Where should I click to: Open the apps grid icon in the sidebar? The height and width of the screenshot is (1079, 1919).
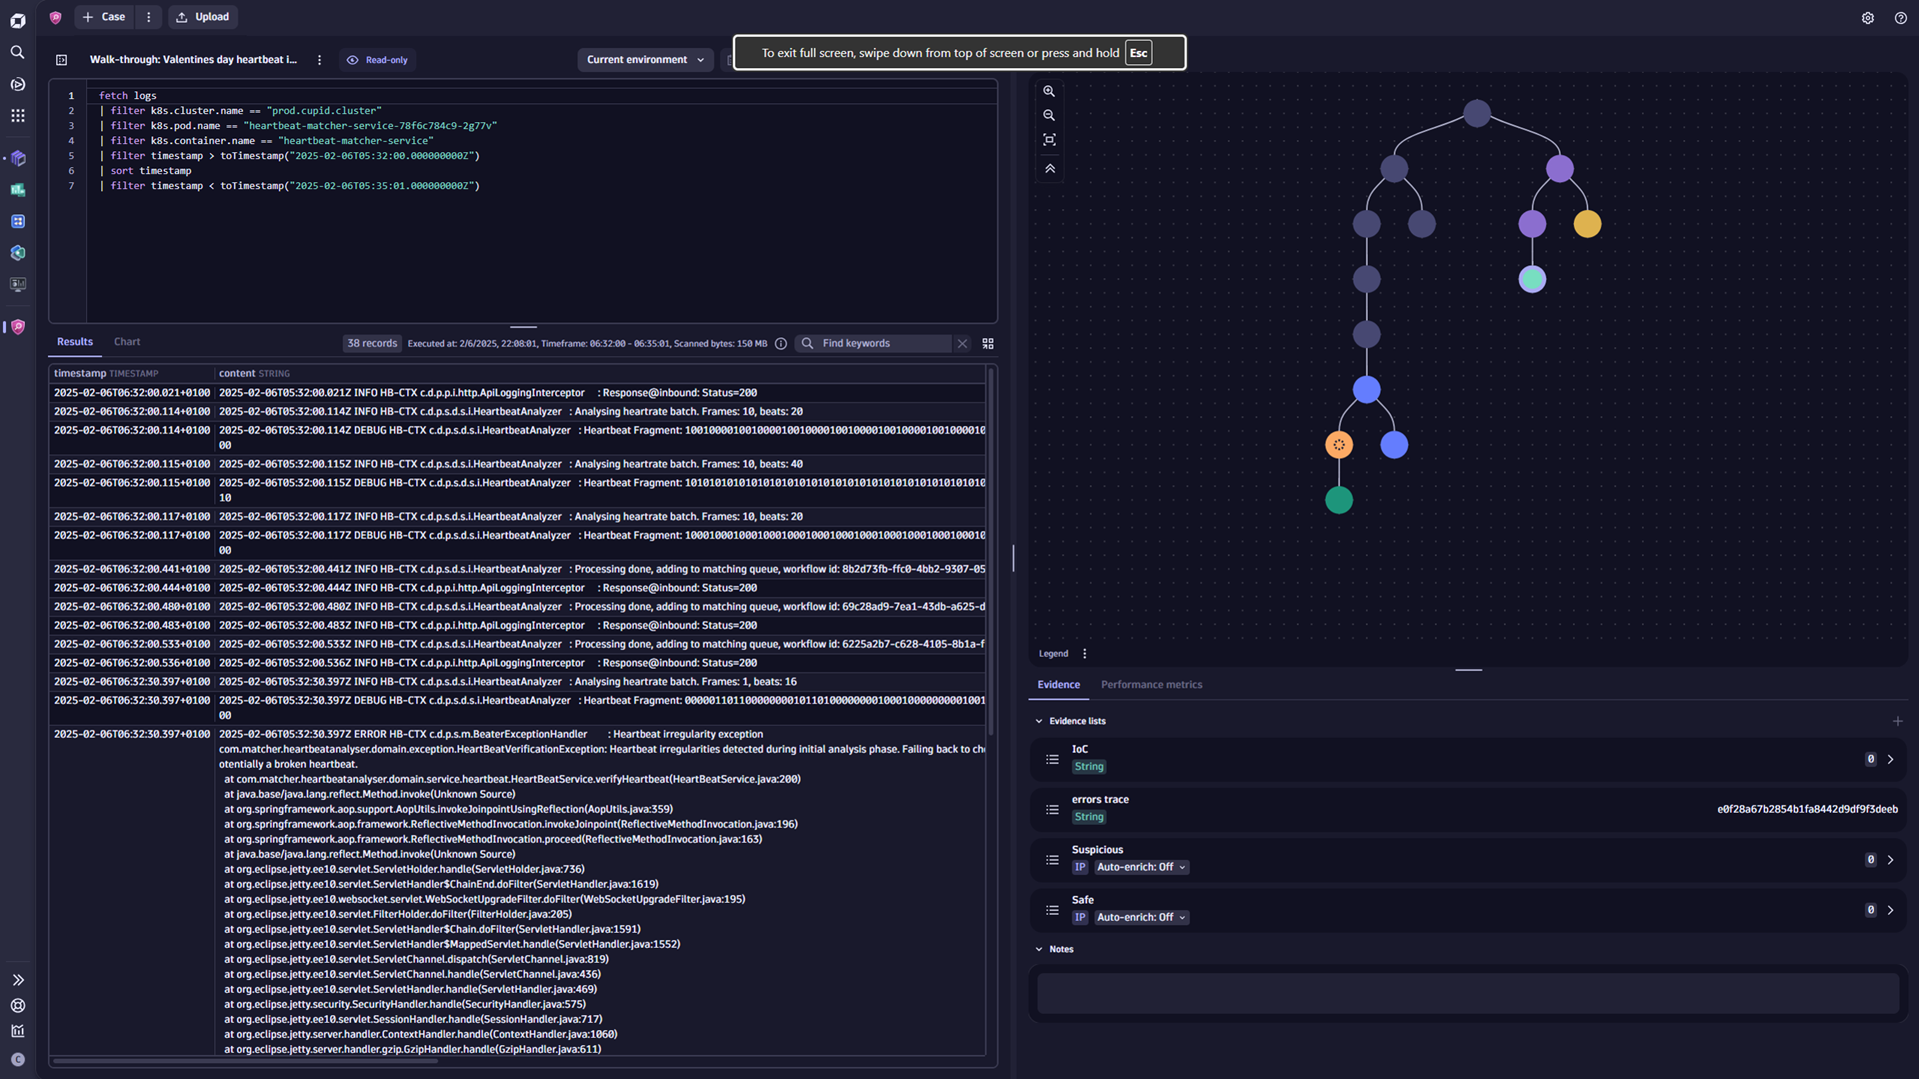[x=17, y=115]
